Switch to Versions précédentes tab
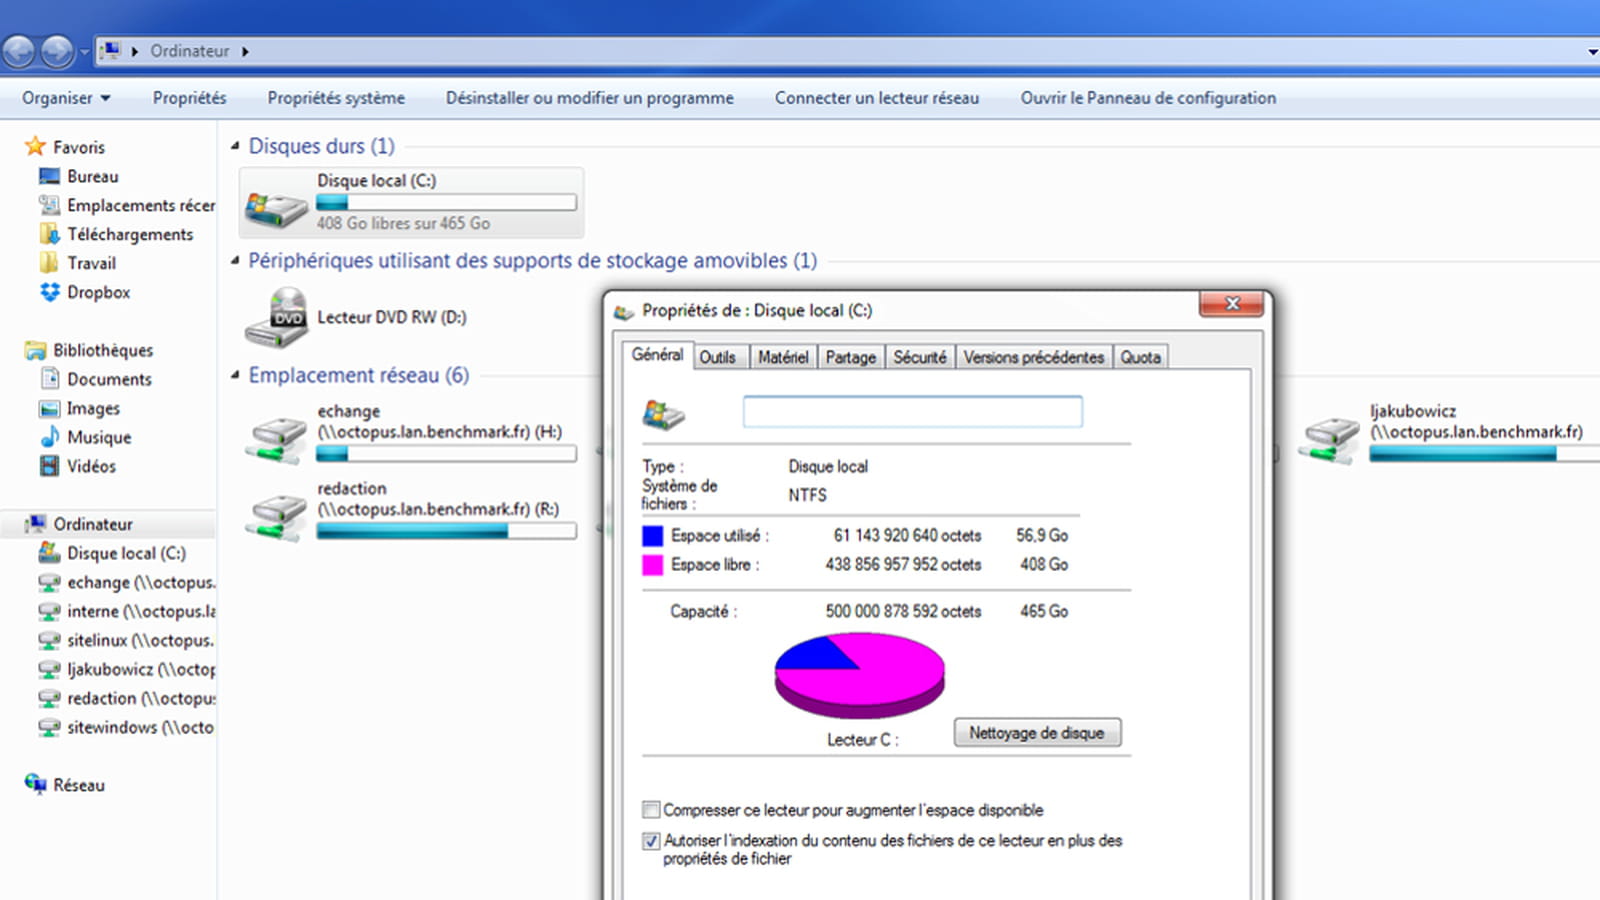The height and width of the screenshot is (900, 1600). (x=1034, y=357)
